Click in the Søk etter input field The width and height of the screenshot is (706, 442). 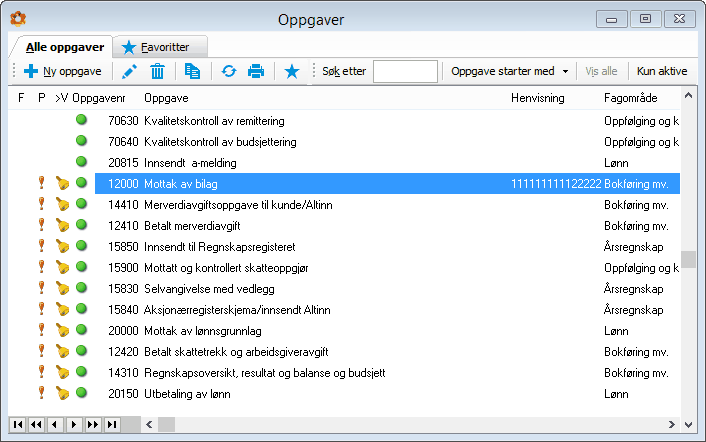tap(405, 71)
